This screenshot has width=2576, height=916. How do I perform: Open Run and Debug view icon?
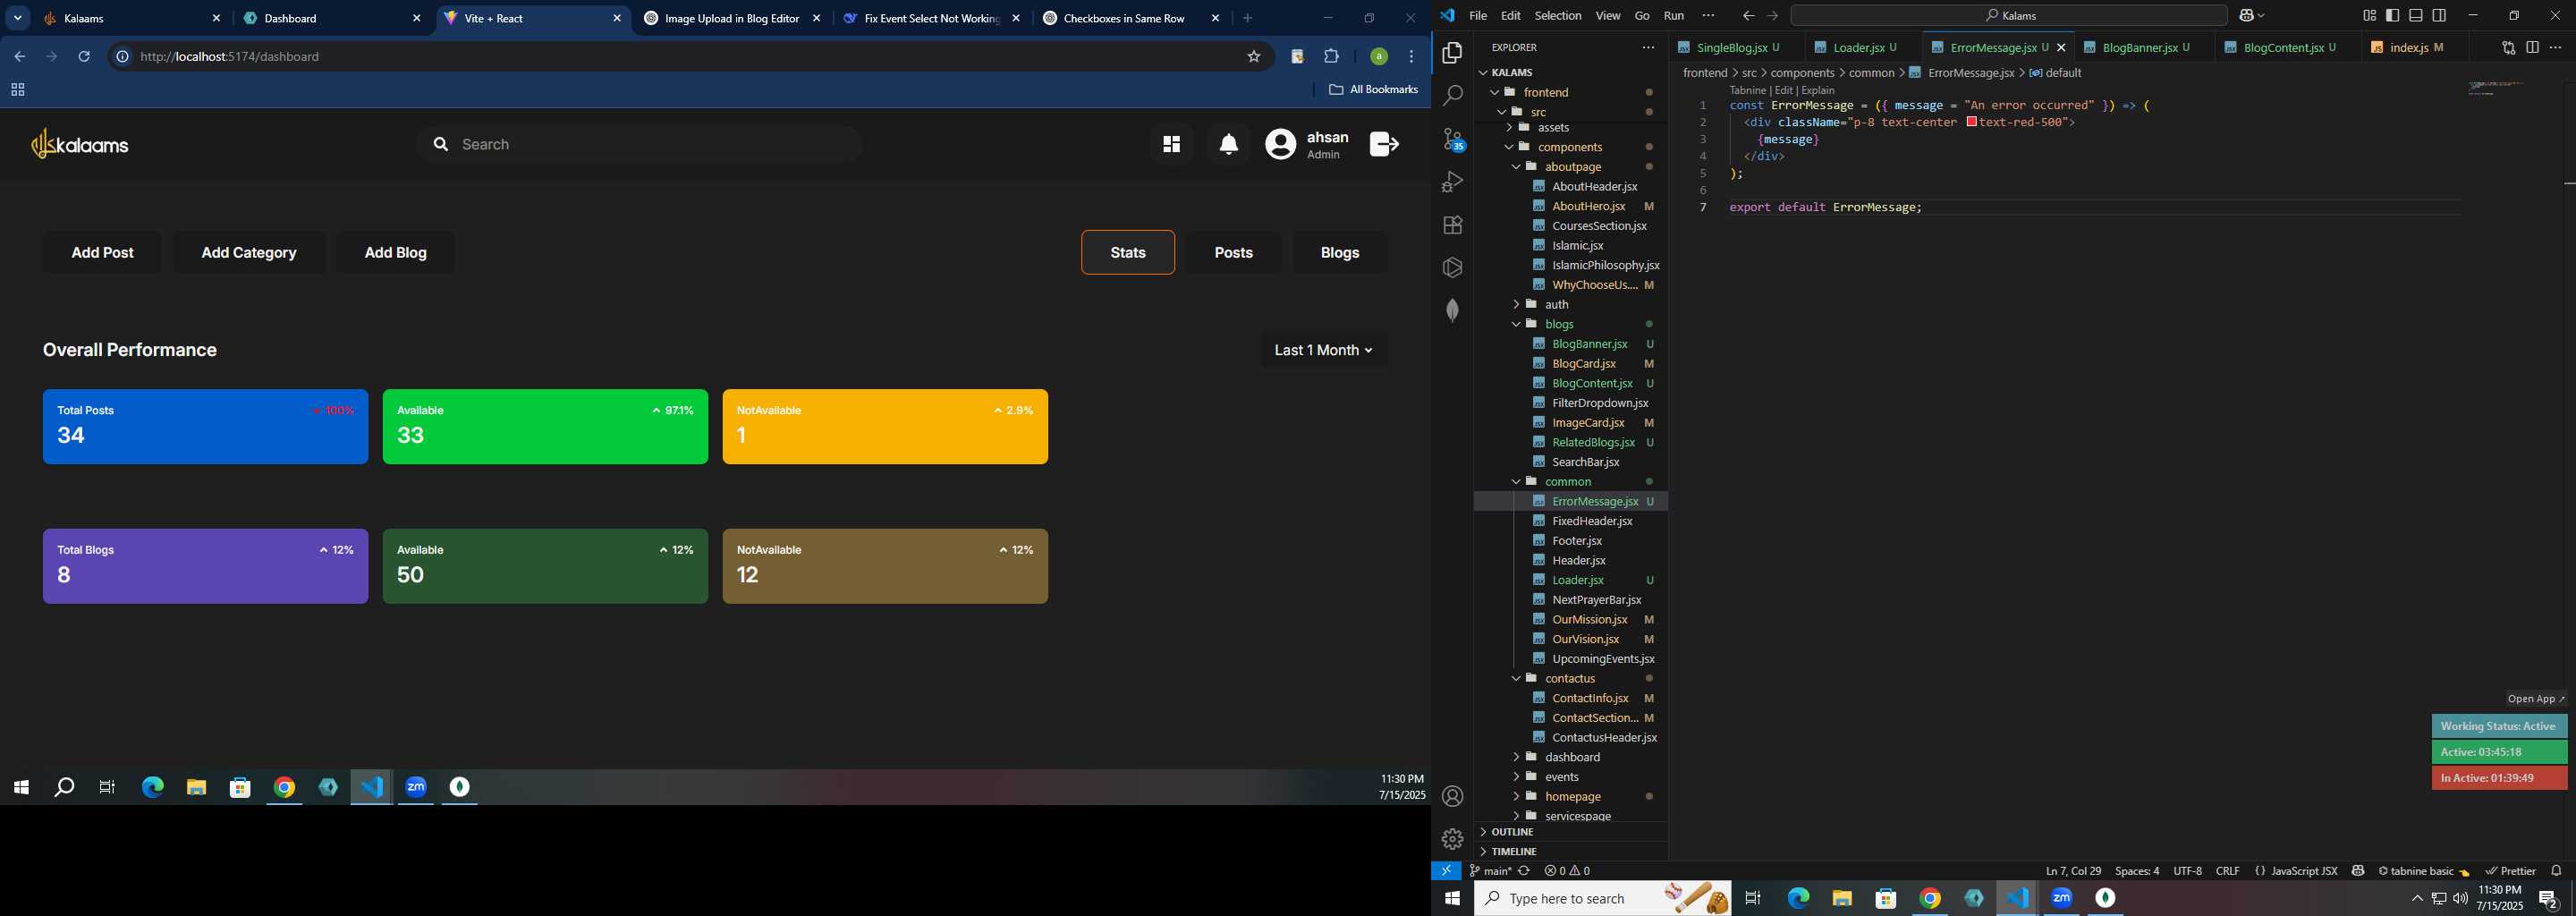click(x=1452, y=182)
